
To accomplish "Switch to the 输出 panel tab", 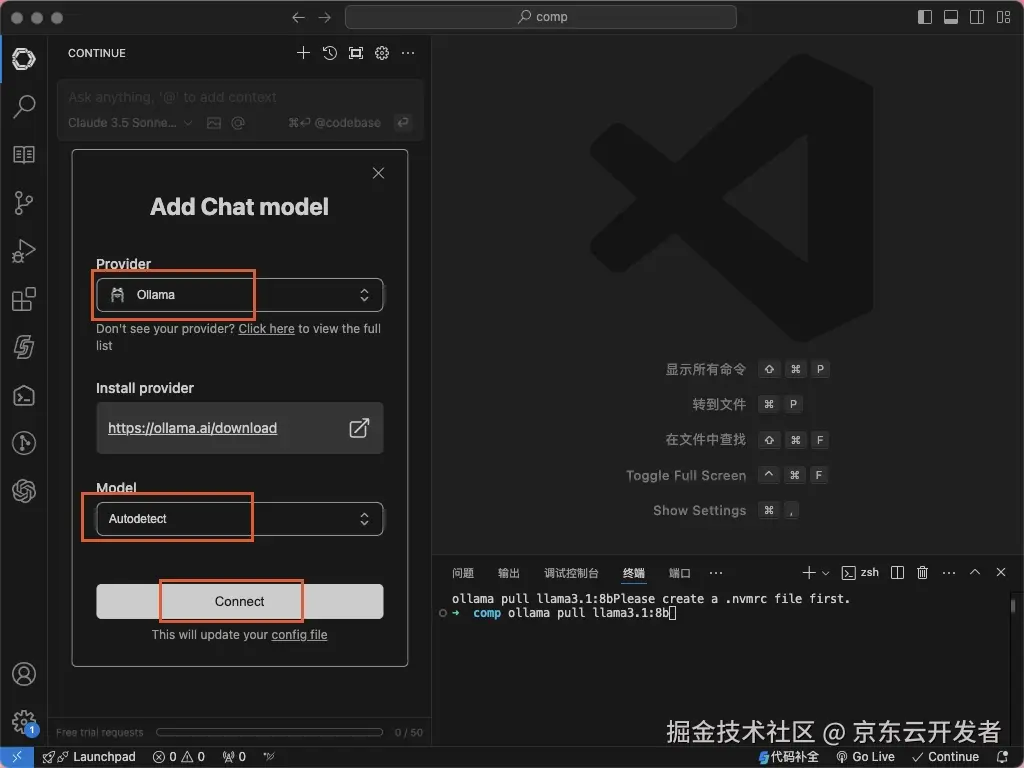I will point(509,573).
